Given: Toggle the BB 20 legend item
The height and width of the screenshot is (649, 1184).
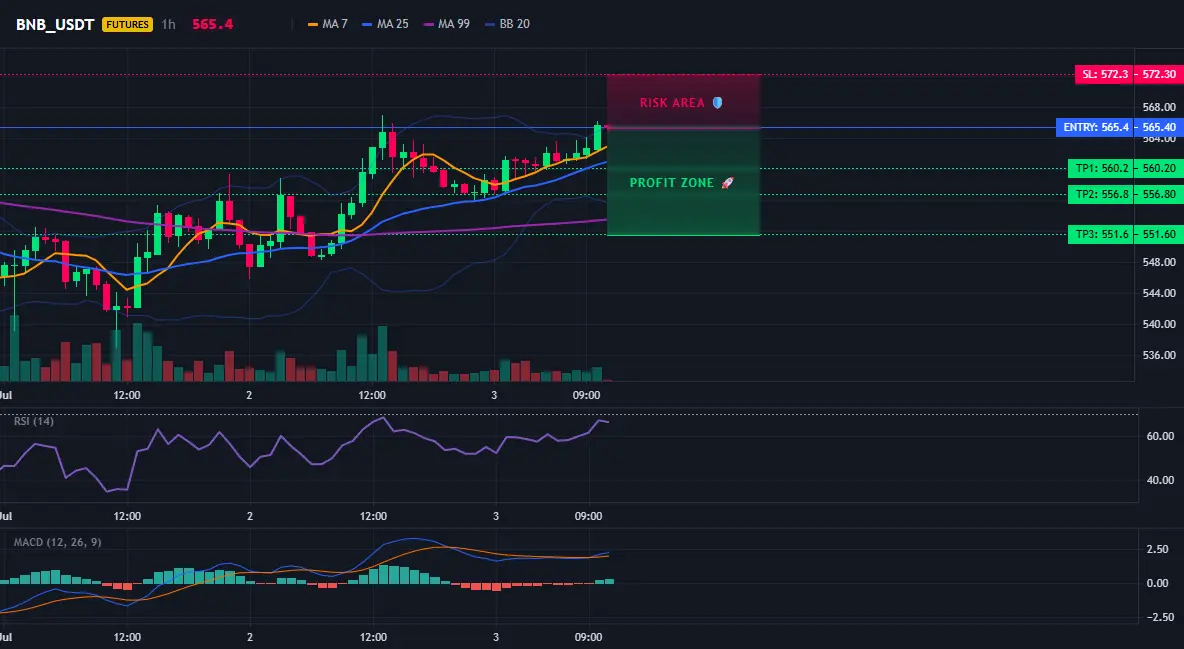Looking at the screenshot, I should (507, 24).
